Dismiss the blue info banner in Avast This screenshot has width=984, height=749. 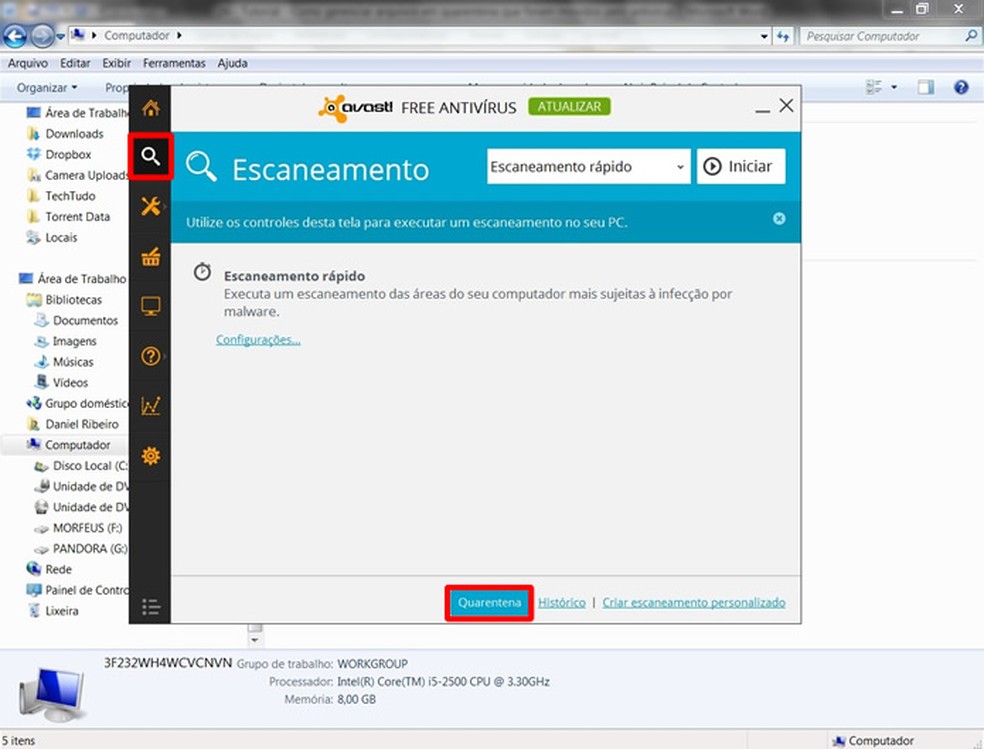coord(779,218)
